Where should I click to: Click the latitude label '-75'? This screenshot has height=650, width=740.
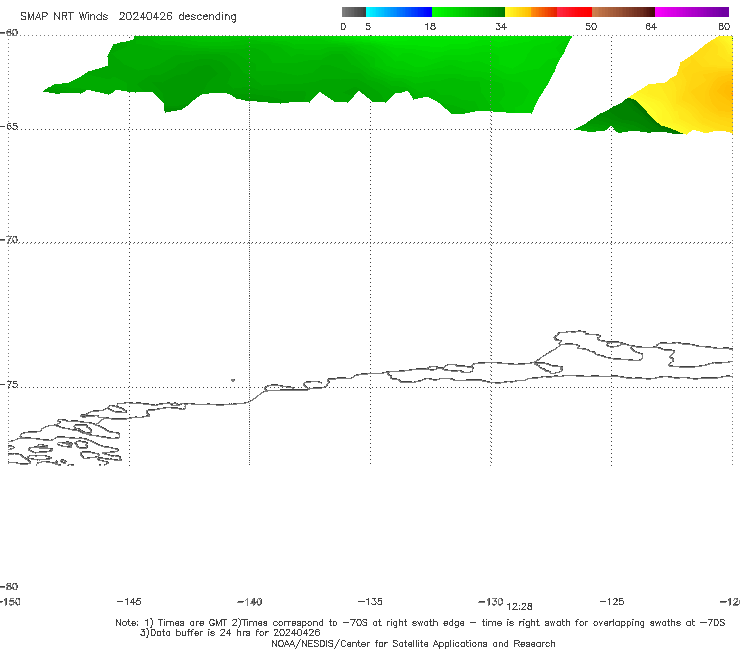click(9, 385)
